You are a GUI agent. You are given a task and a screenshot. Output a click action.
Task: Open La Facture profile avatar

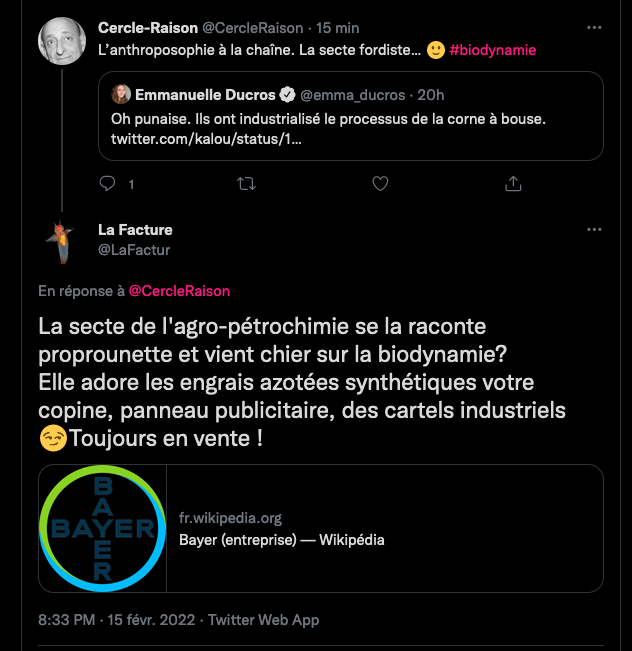tap(62, 242)
